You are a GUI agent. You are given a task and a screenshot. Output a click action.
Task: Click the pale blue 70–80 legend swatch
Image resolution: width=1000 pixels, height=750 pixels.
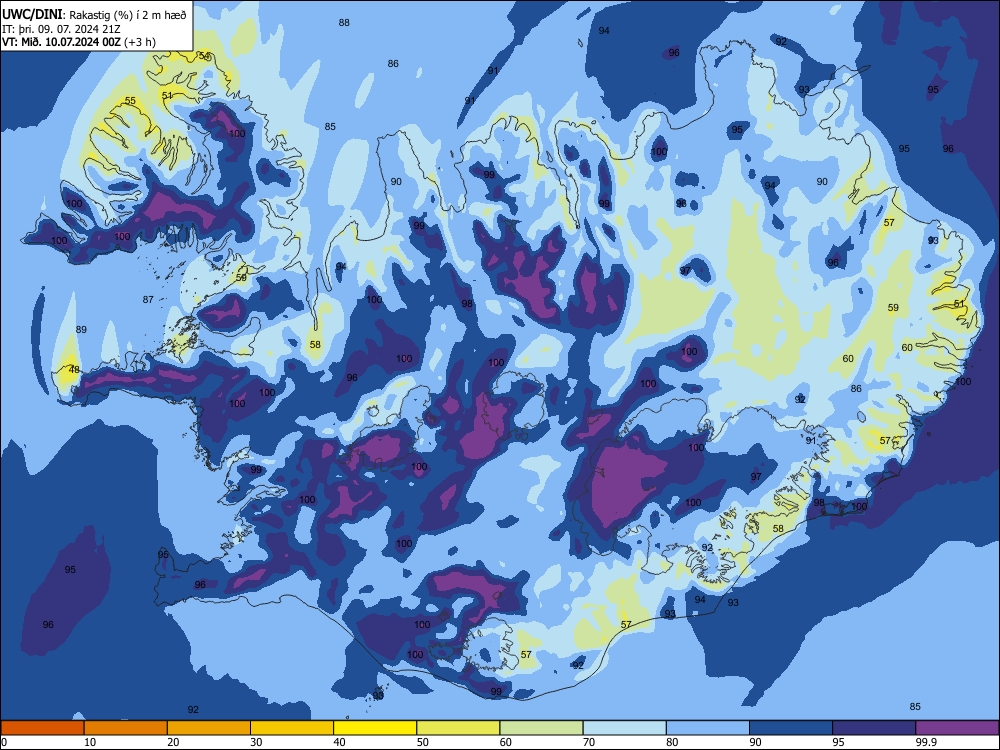(x=624, y=728)
